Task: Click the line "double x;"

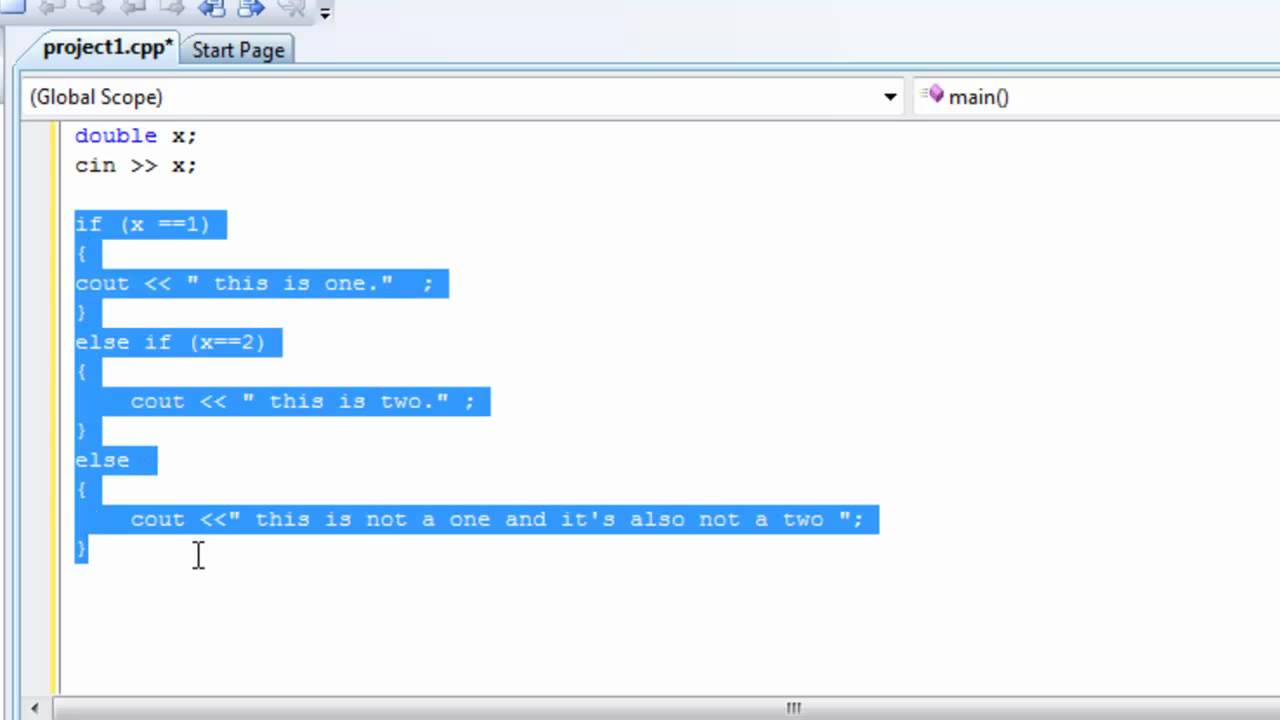Action: pos(136,136)
